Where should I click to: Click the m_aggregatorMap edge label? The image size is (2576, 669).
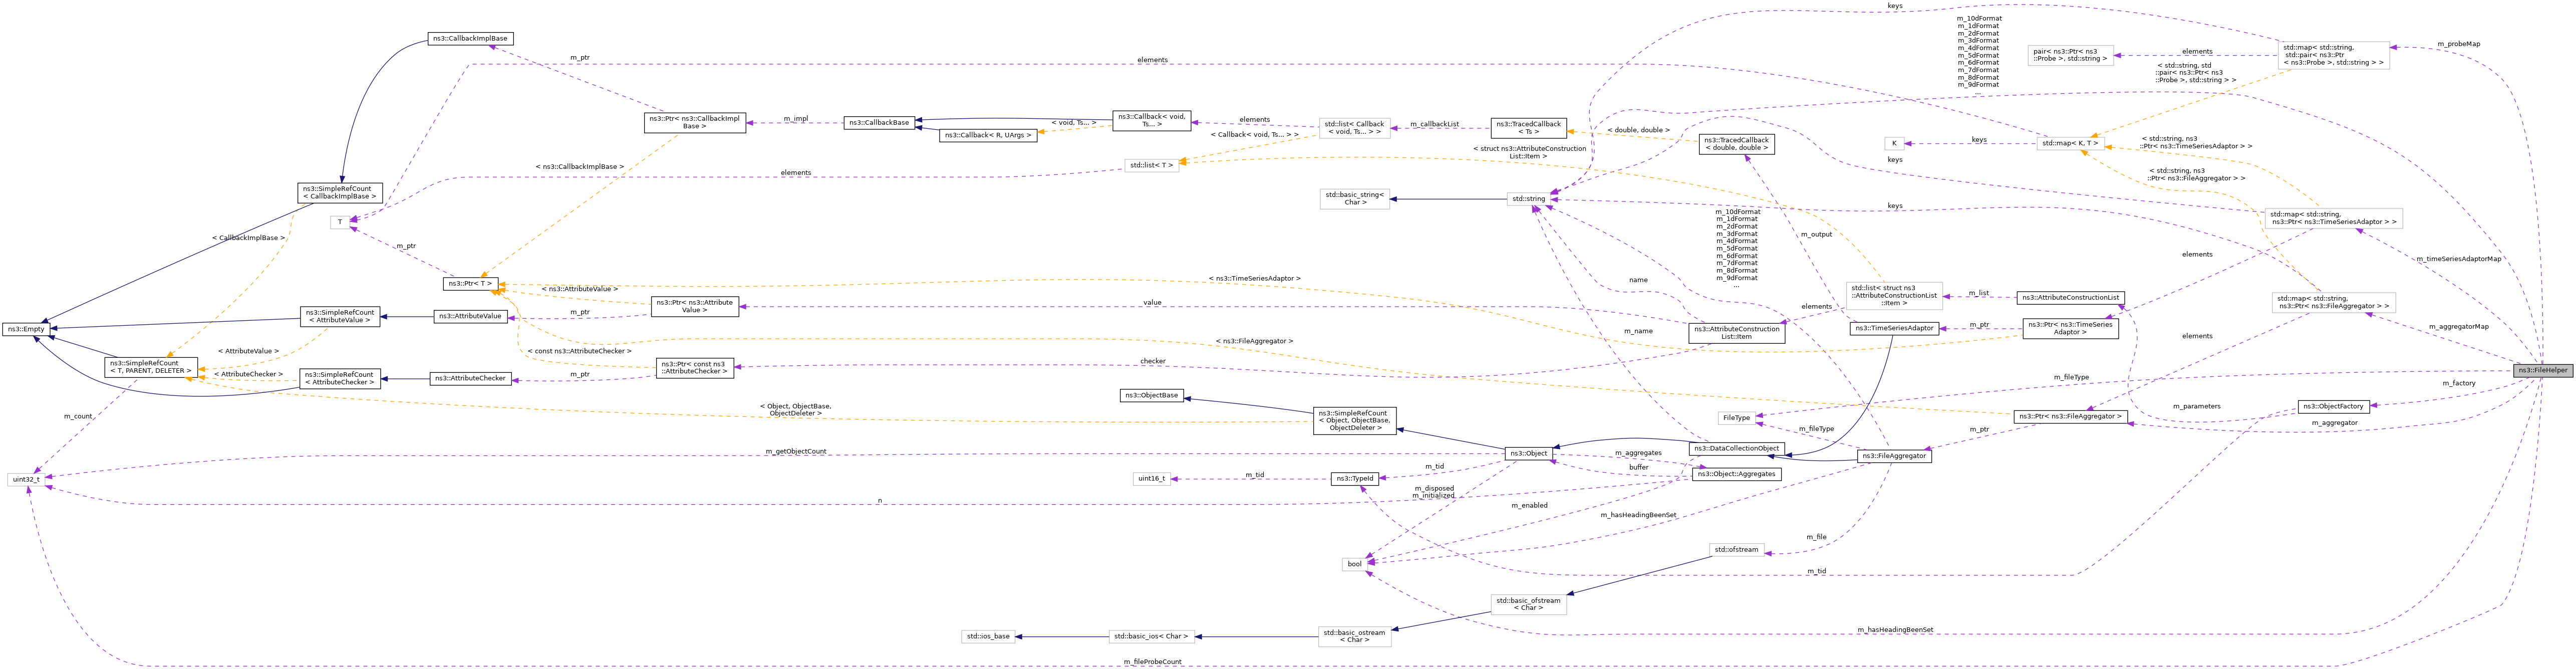(2458, 327)
